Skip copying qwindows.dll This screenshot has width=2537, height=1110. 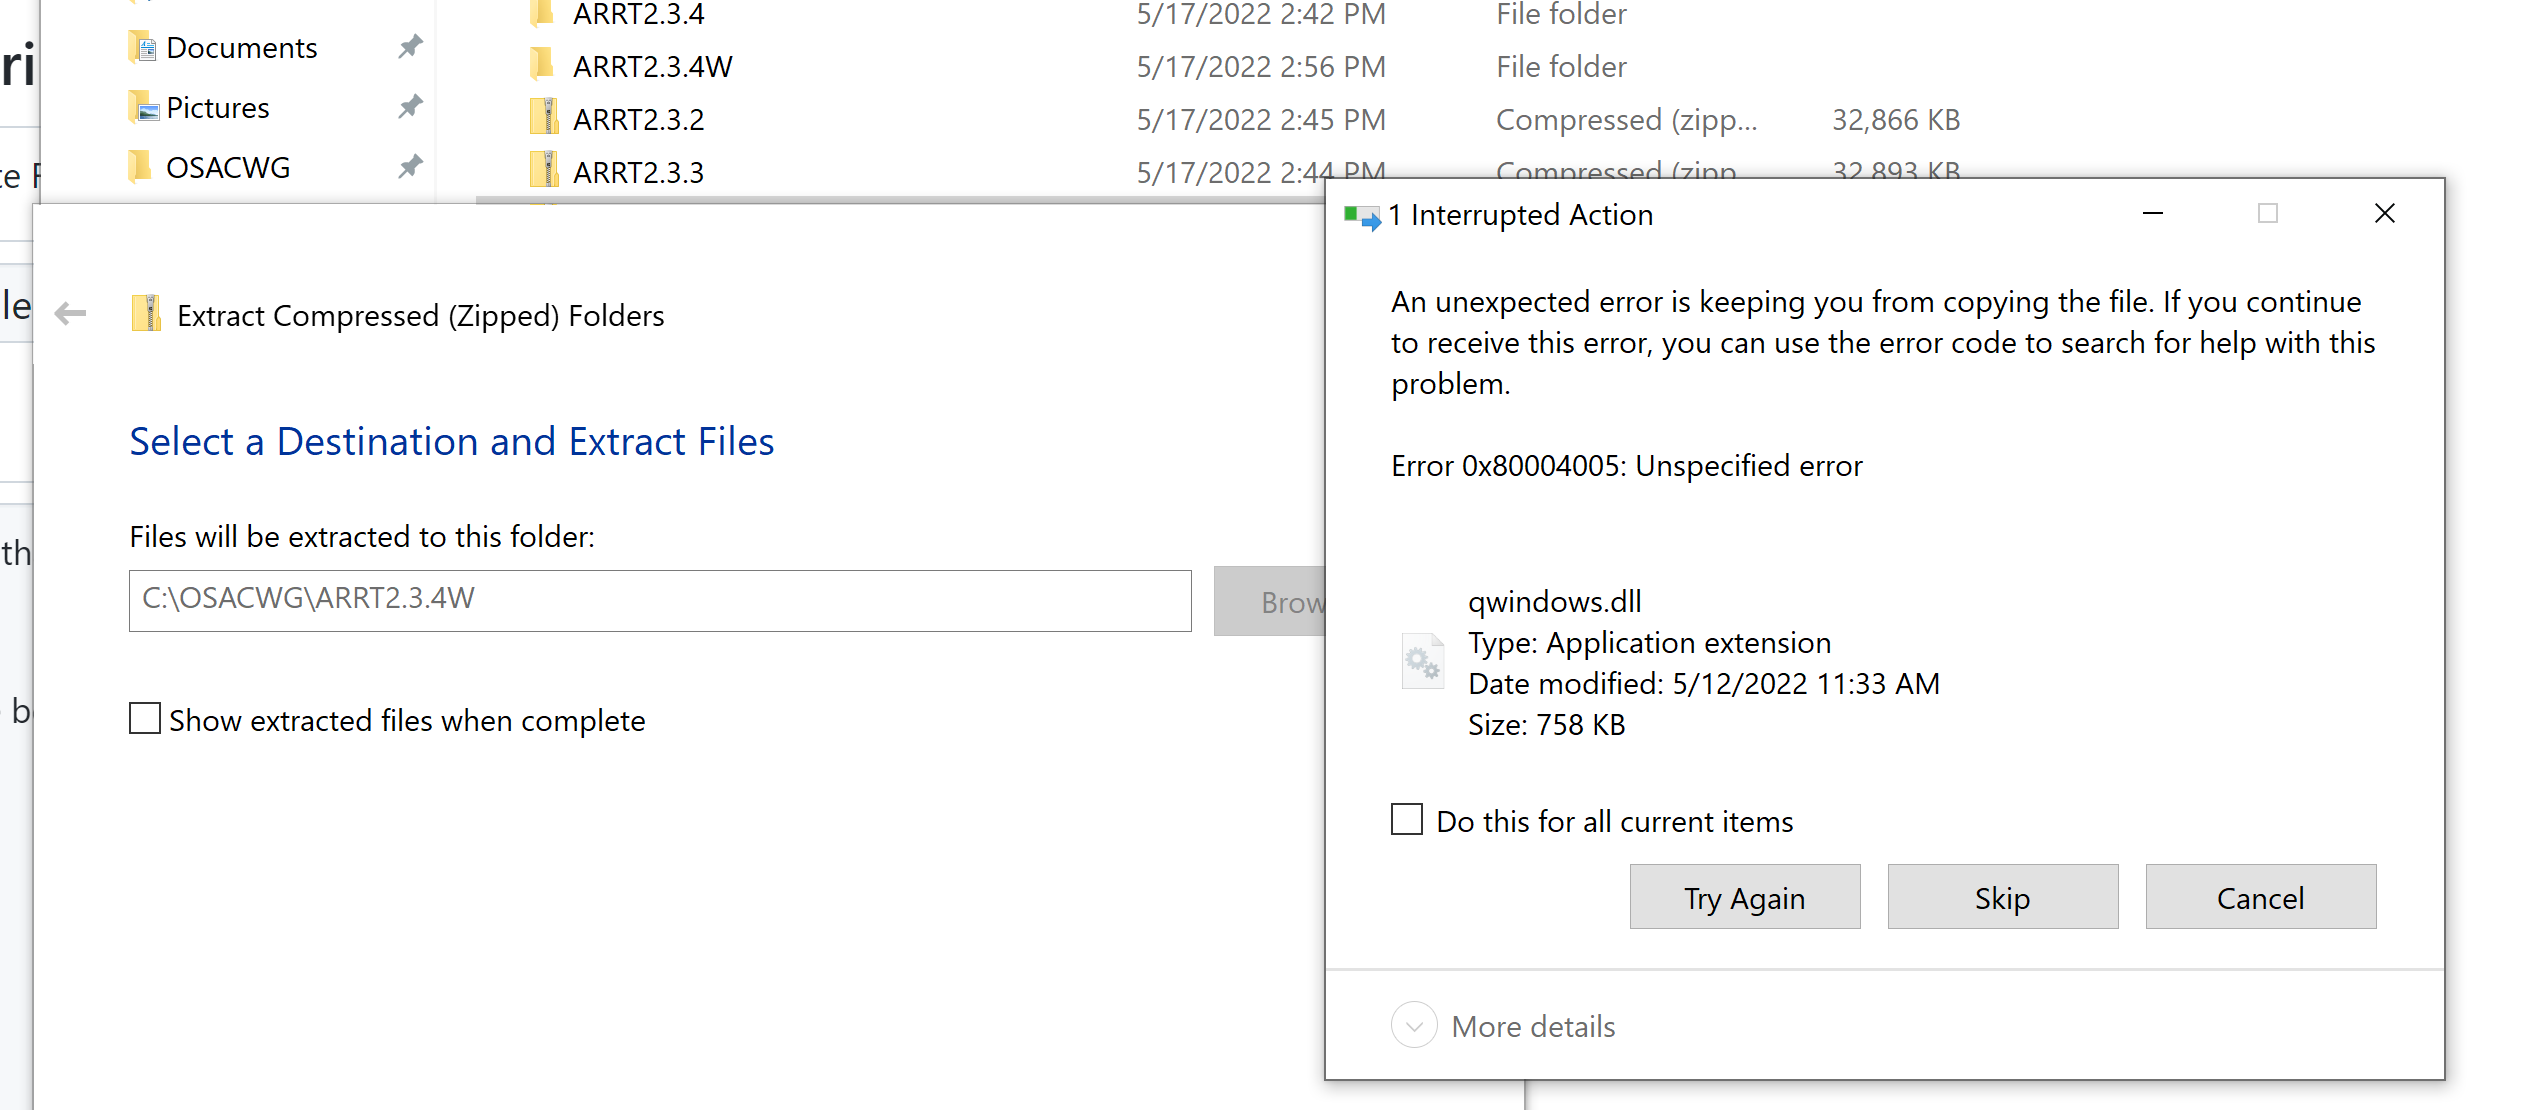coord(2002,897)
